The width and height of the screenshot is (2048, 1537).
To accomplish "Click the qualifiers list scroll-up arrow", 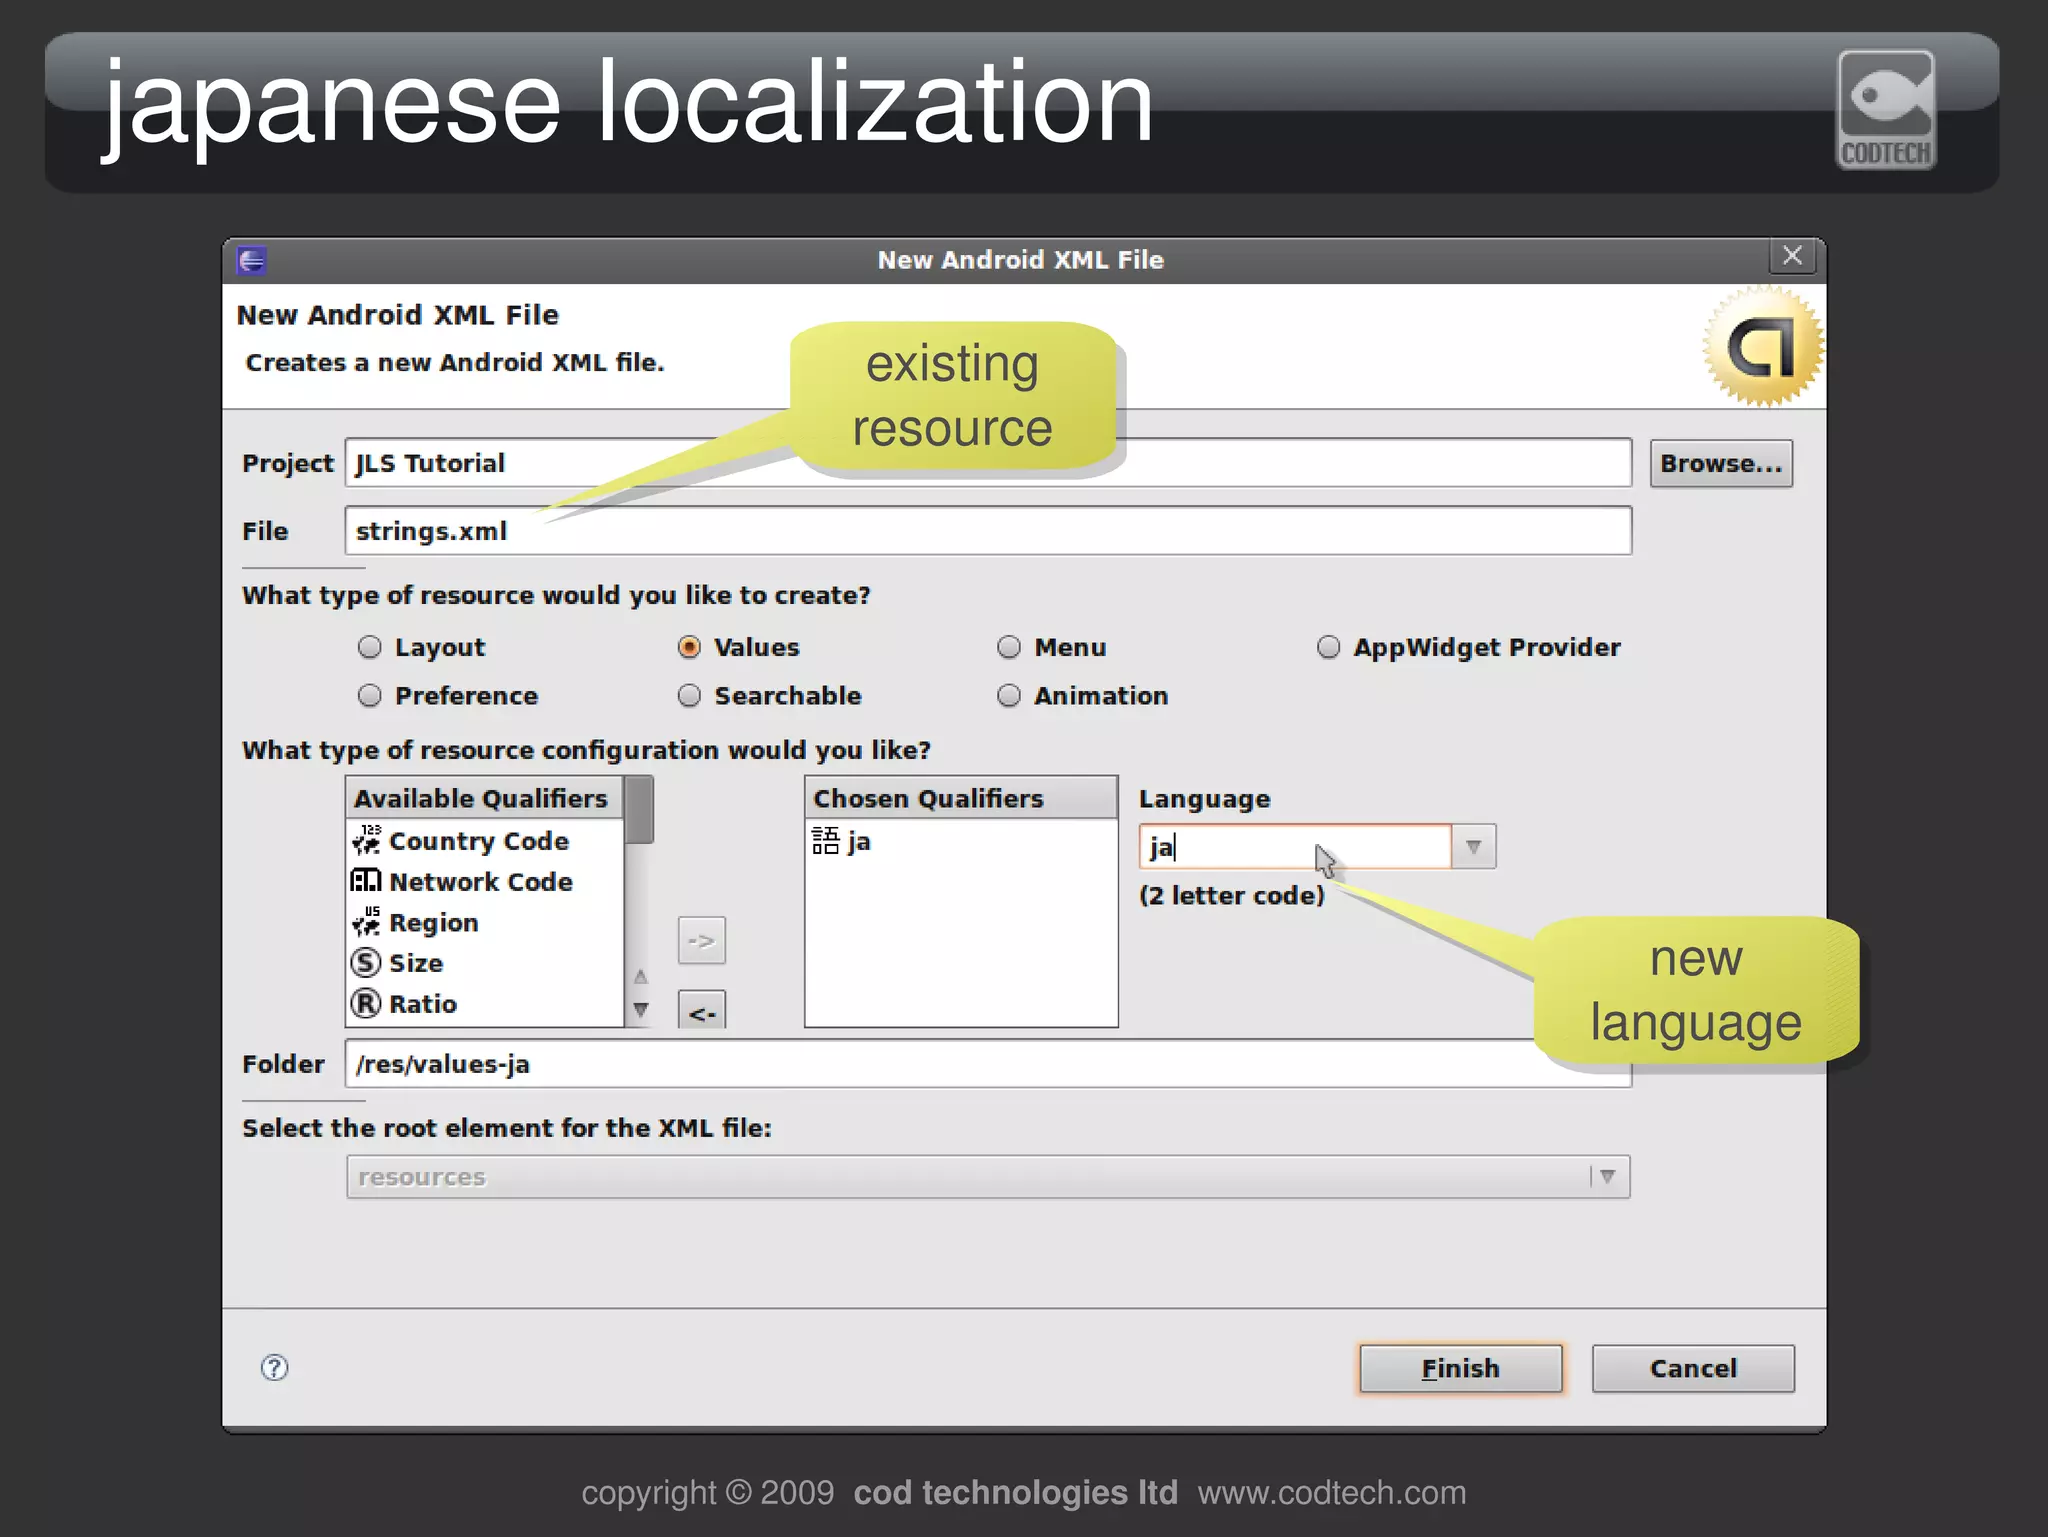I will point(641,976).
